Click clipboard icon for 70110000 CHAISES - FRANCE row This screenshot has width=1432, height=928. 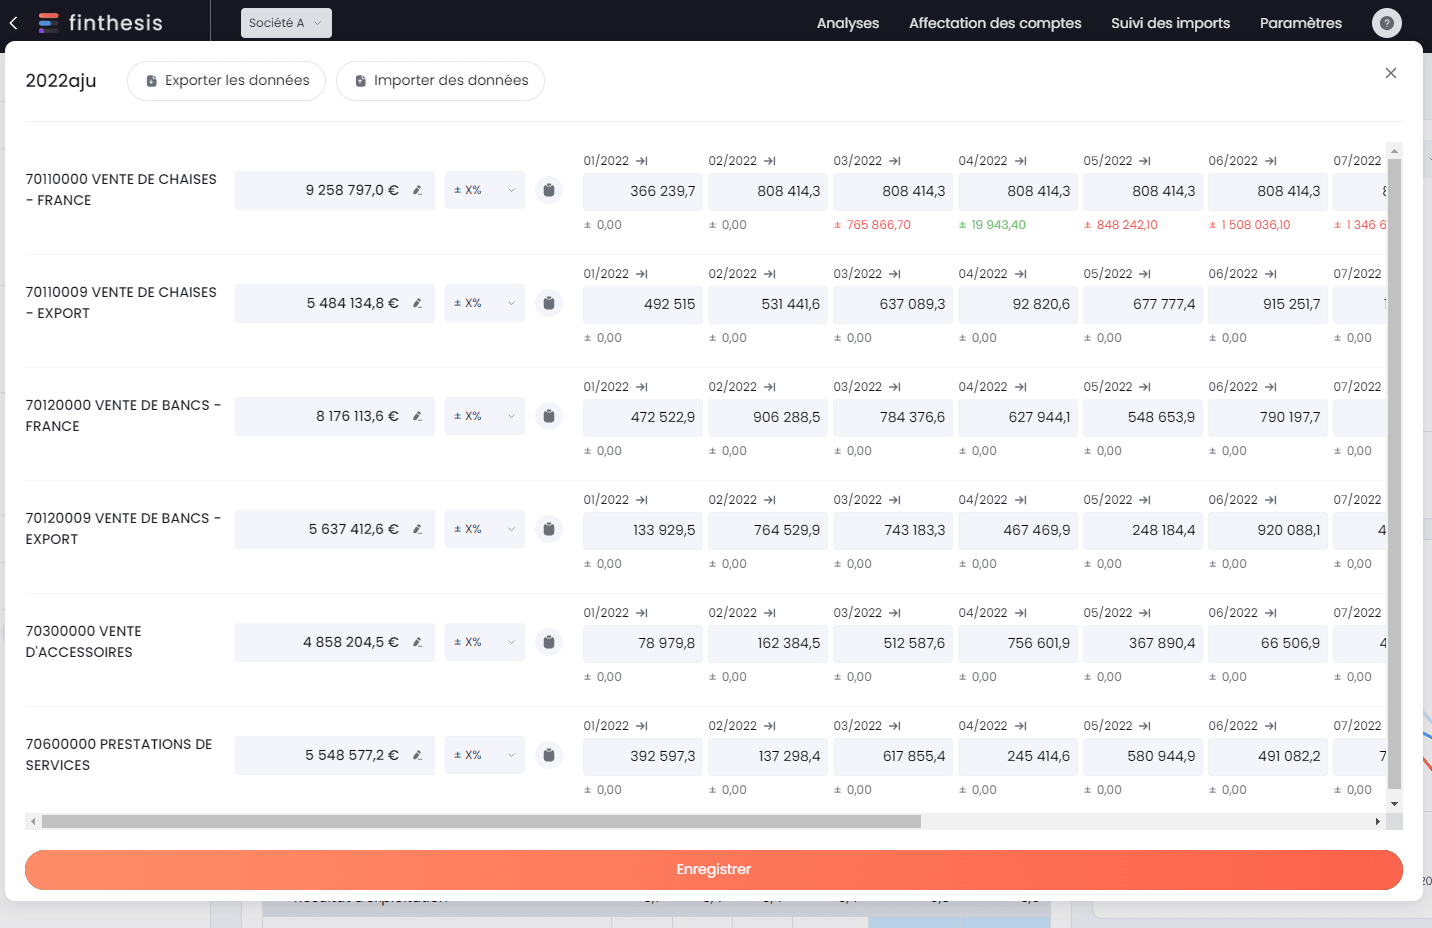pos(549,190)
